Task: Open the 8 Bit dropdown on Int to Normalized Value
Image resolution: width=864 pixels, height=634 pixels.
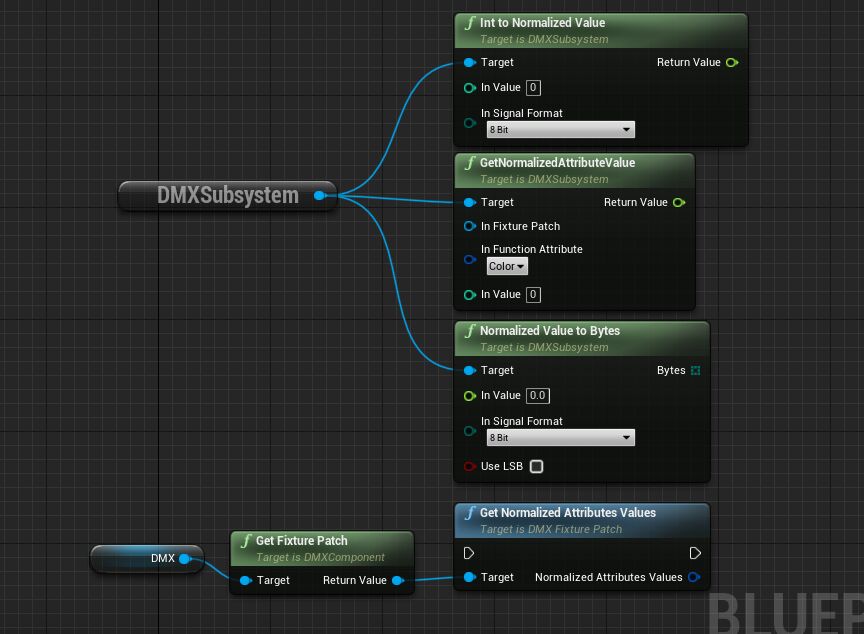Action: click(x=560, y=129)
